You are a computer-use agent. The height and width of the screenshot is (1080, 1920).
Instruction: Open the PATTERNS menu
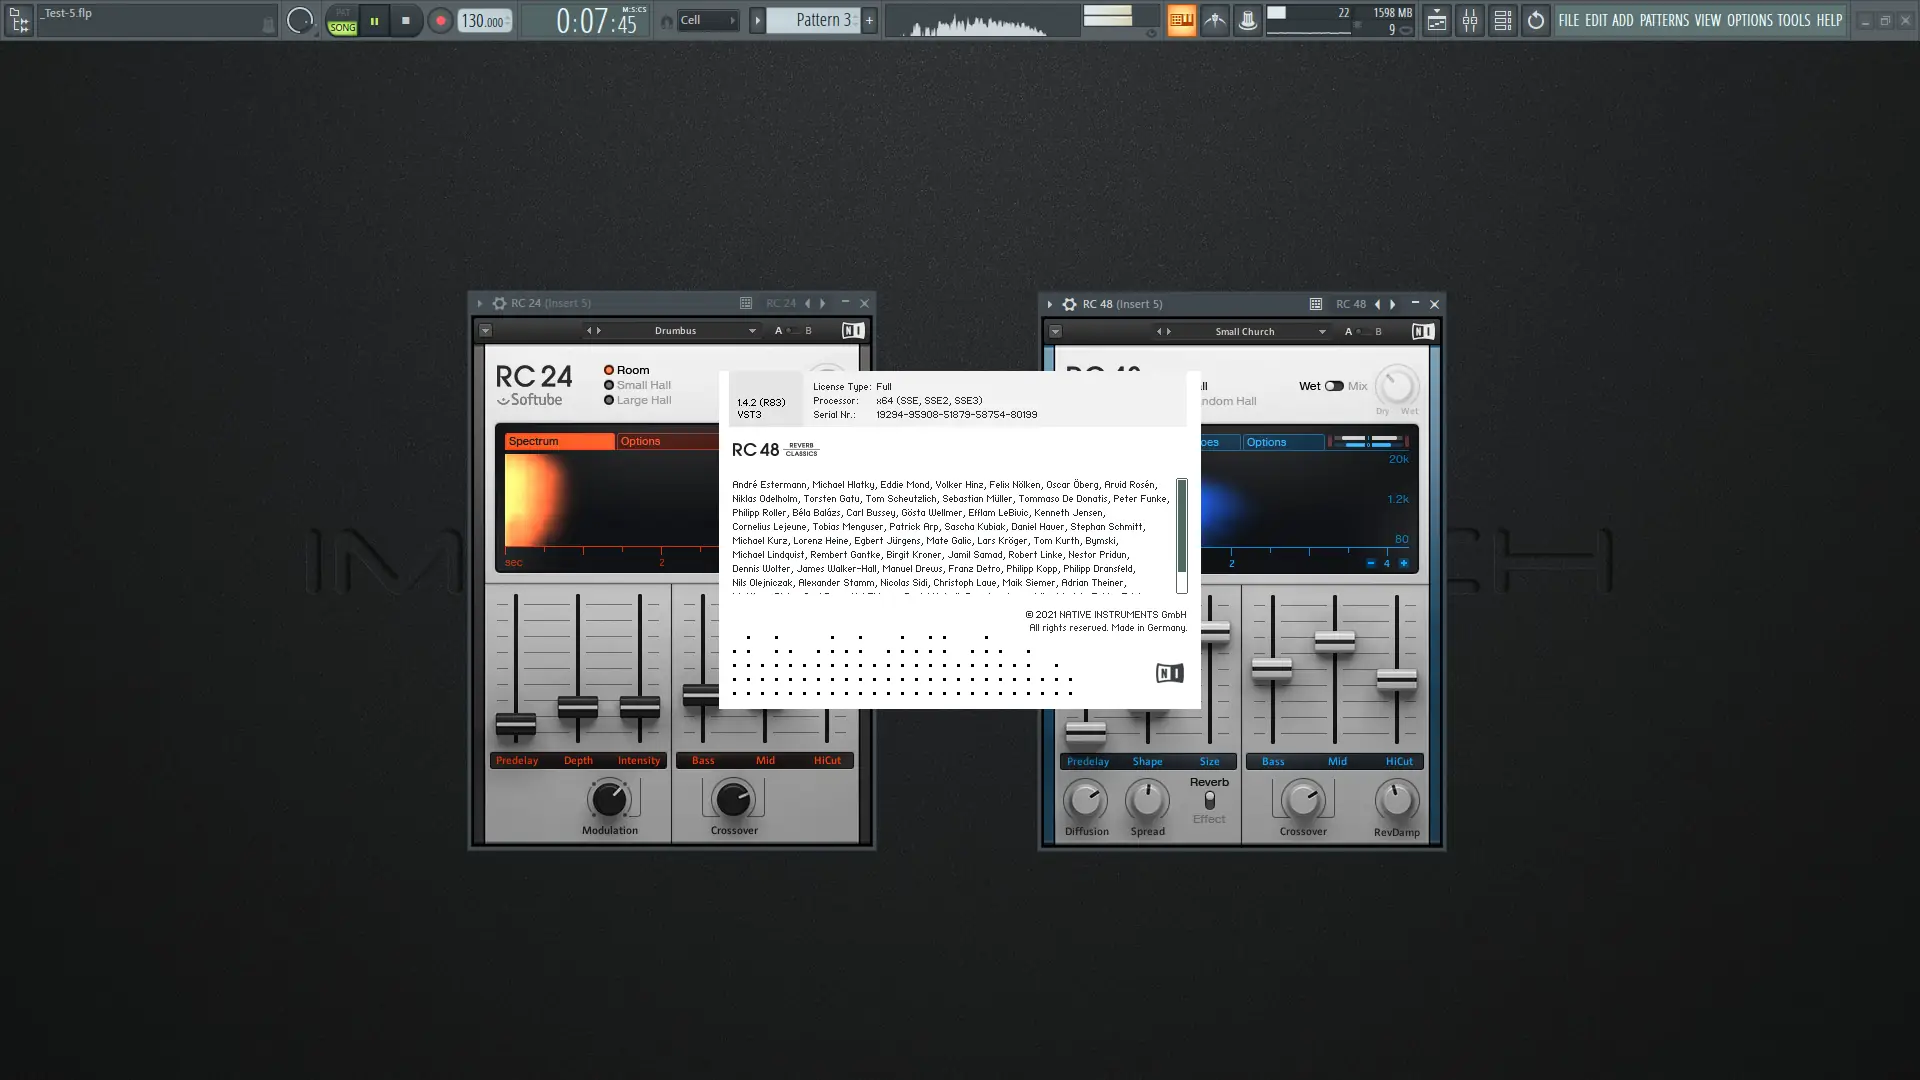(x=1663, y=20)
